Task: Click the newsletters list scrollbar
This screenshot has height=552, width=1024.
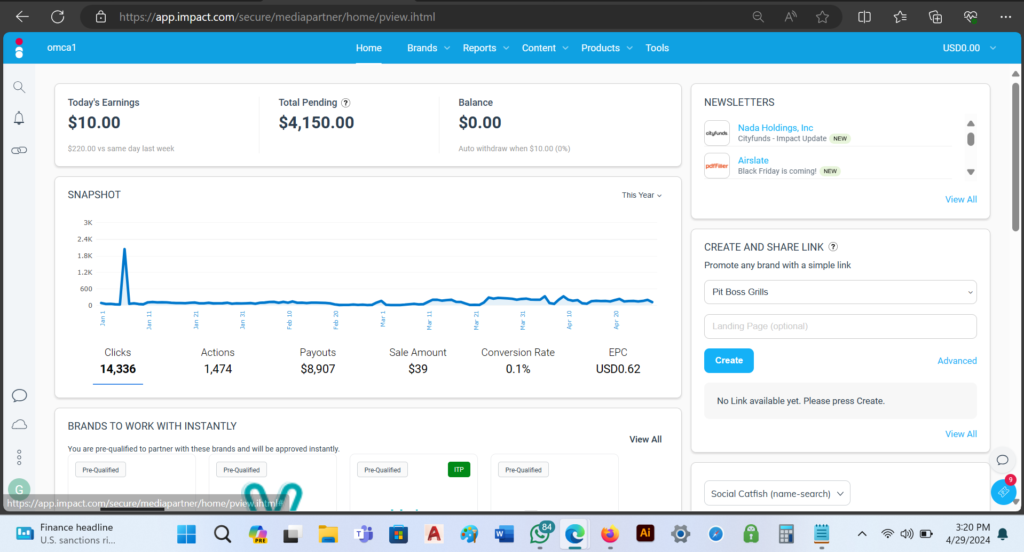Action: [x=970, y=140]
